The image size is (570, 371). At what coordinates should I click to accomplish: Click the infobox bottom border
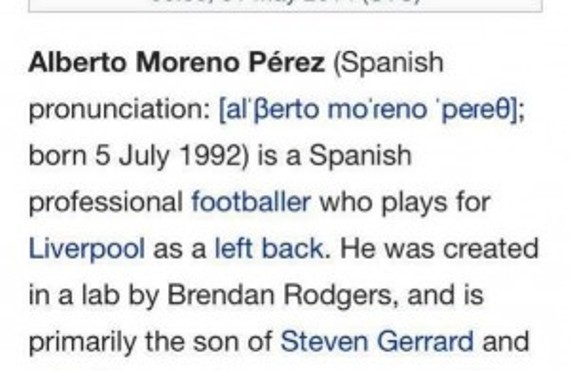pos(285,11)
